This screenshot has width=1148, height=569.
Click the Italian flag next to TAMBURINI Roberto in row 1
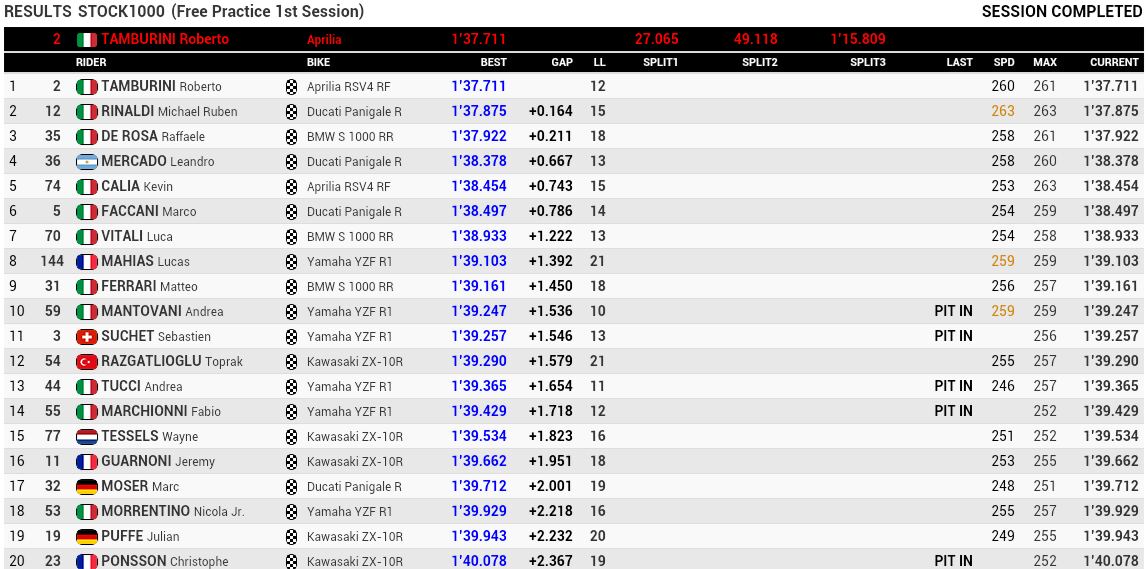86,86
